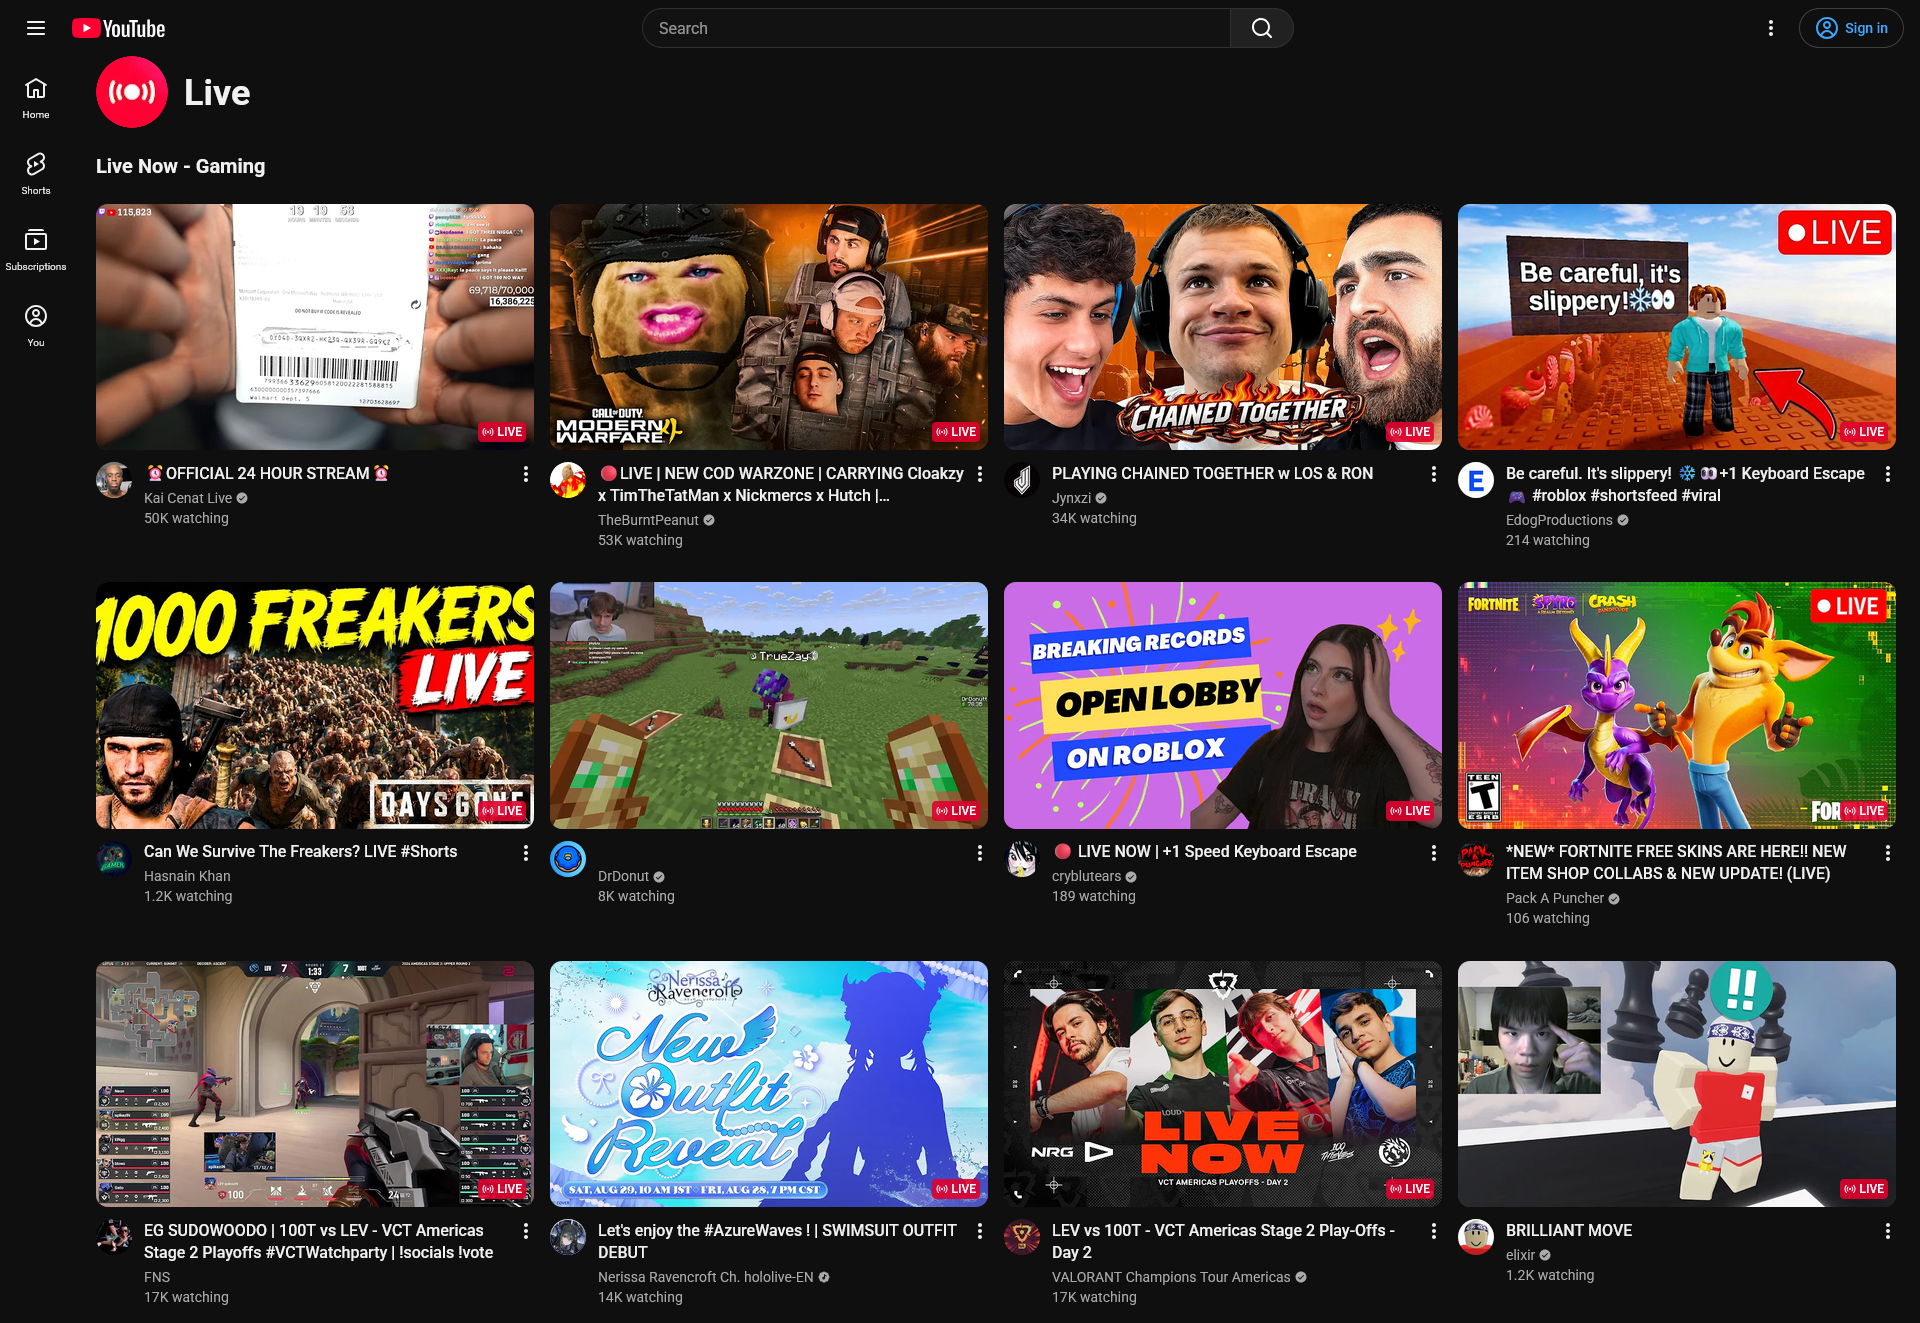Viewport: 1920px width, 1323px height.
Task: Open Home in the sidebar
Action: [x=36, y=98]
